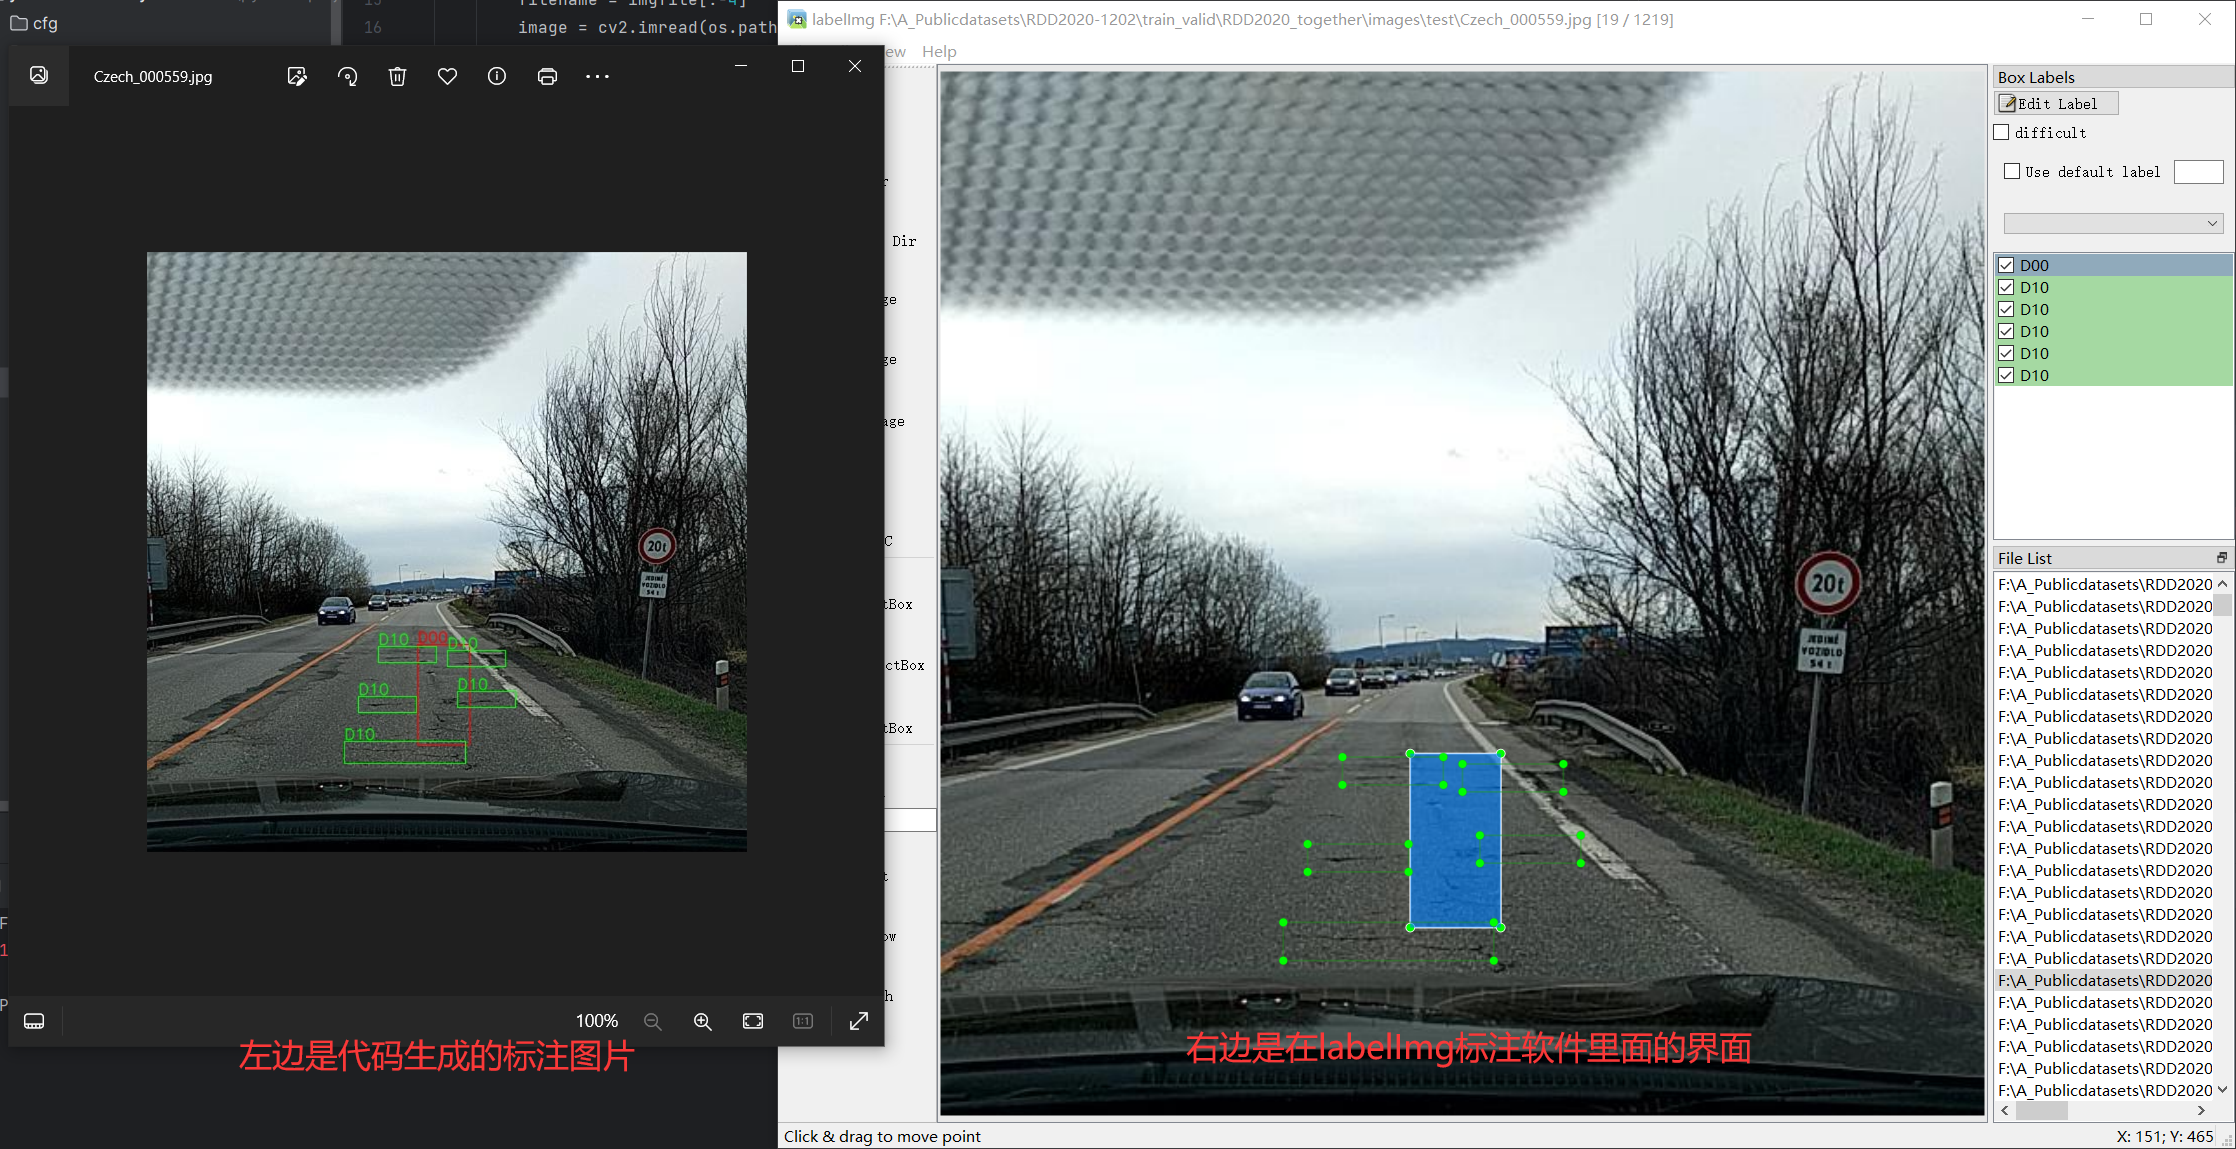Click the cv2.imread code line in editor

pos(647,27)
